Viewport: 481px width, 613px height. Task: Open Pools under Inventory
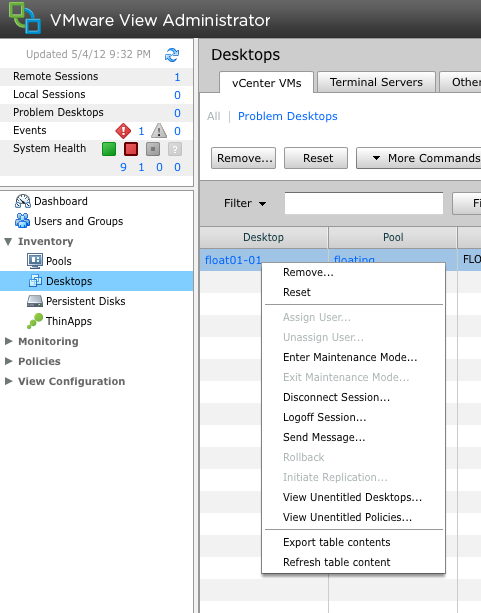(59, 261)
